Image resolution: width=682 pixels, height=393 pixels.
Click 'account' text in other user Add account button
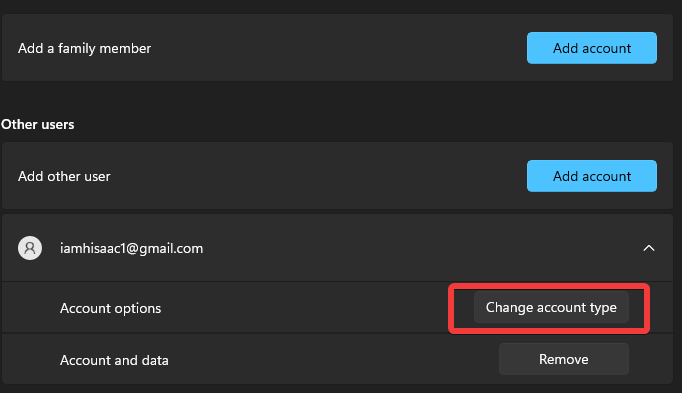(606, 176)
